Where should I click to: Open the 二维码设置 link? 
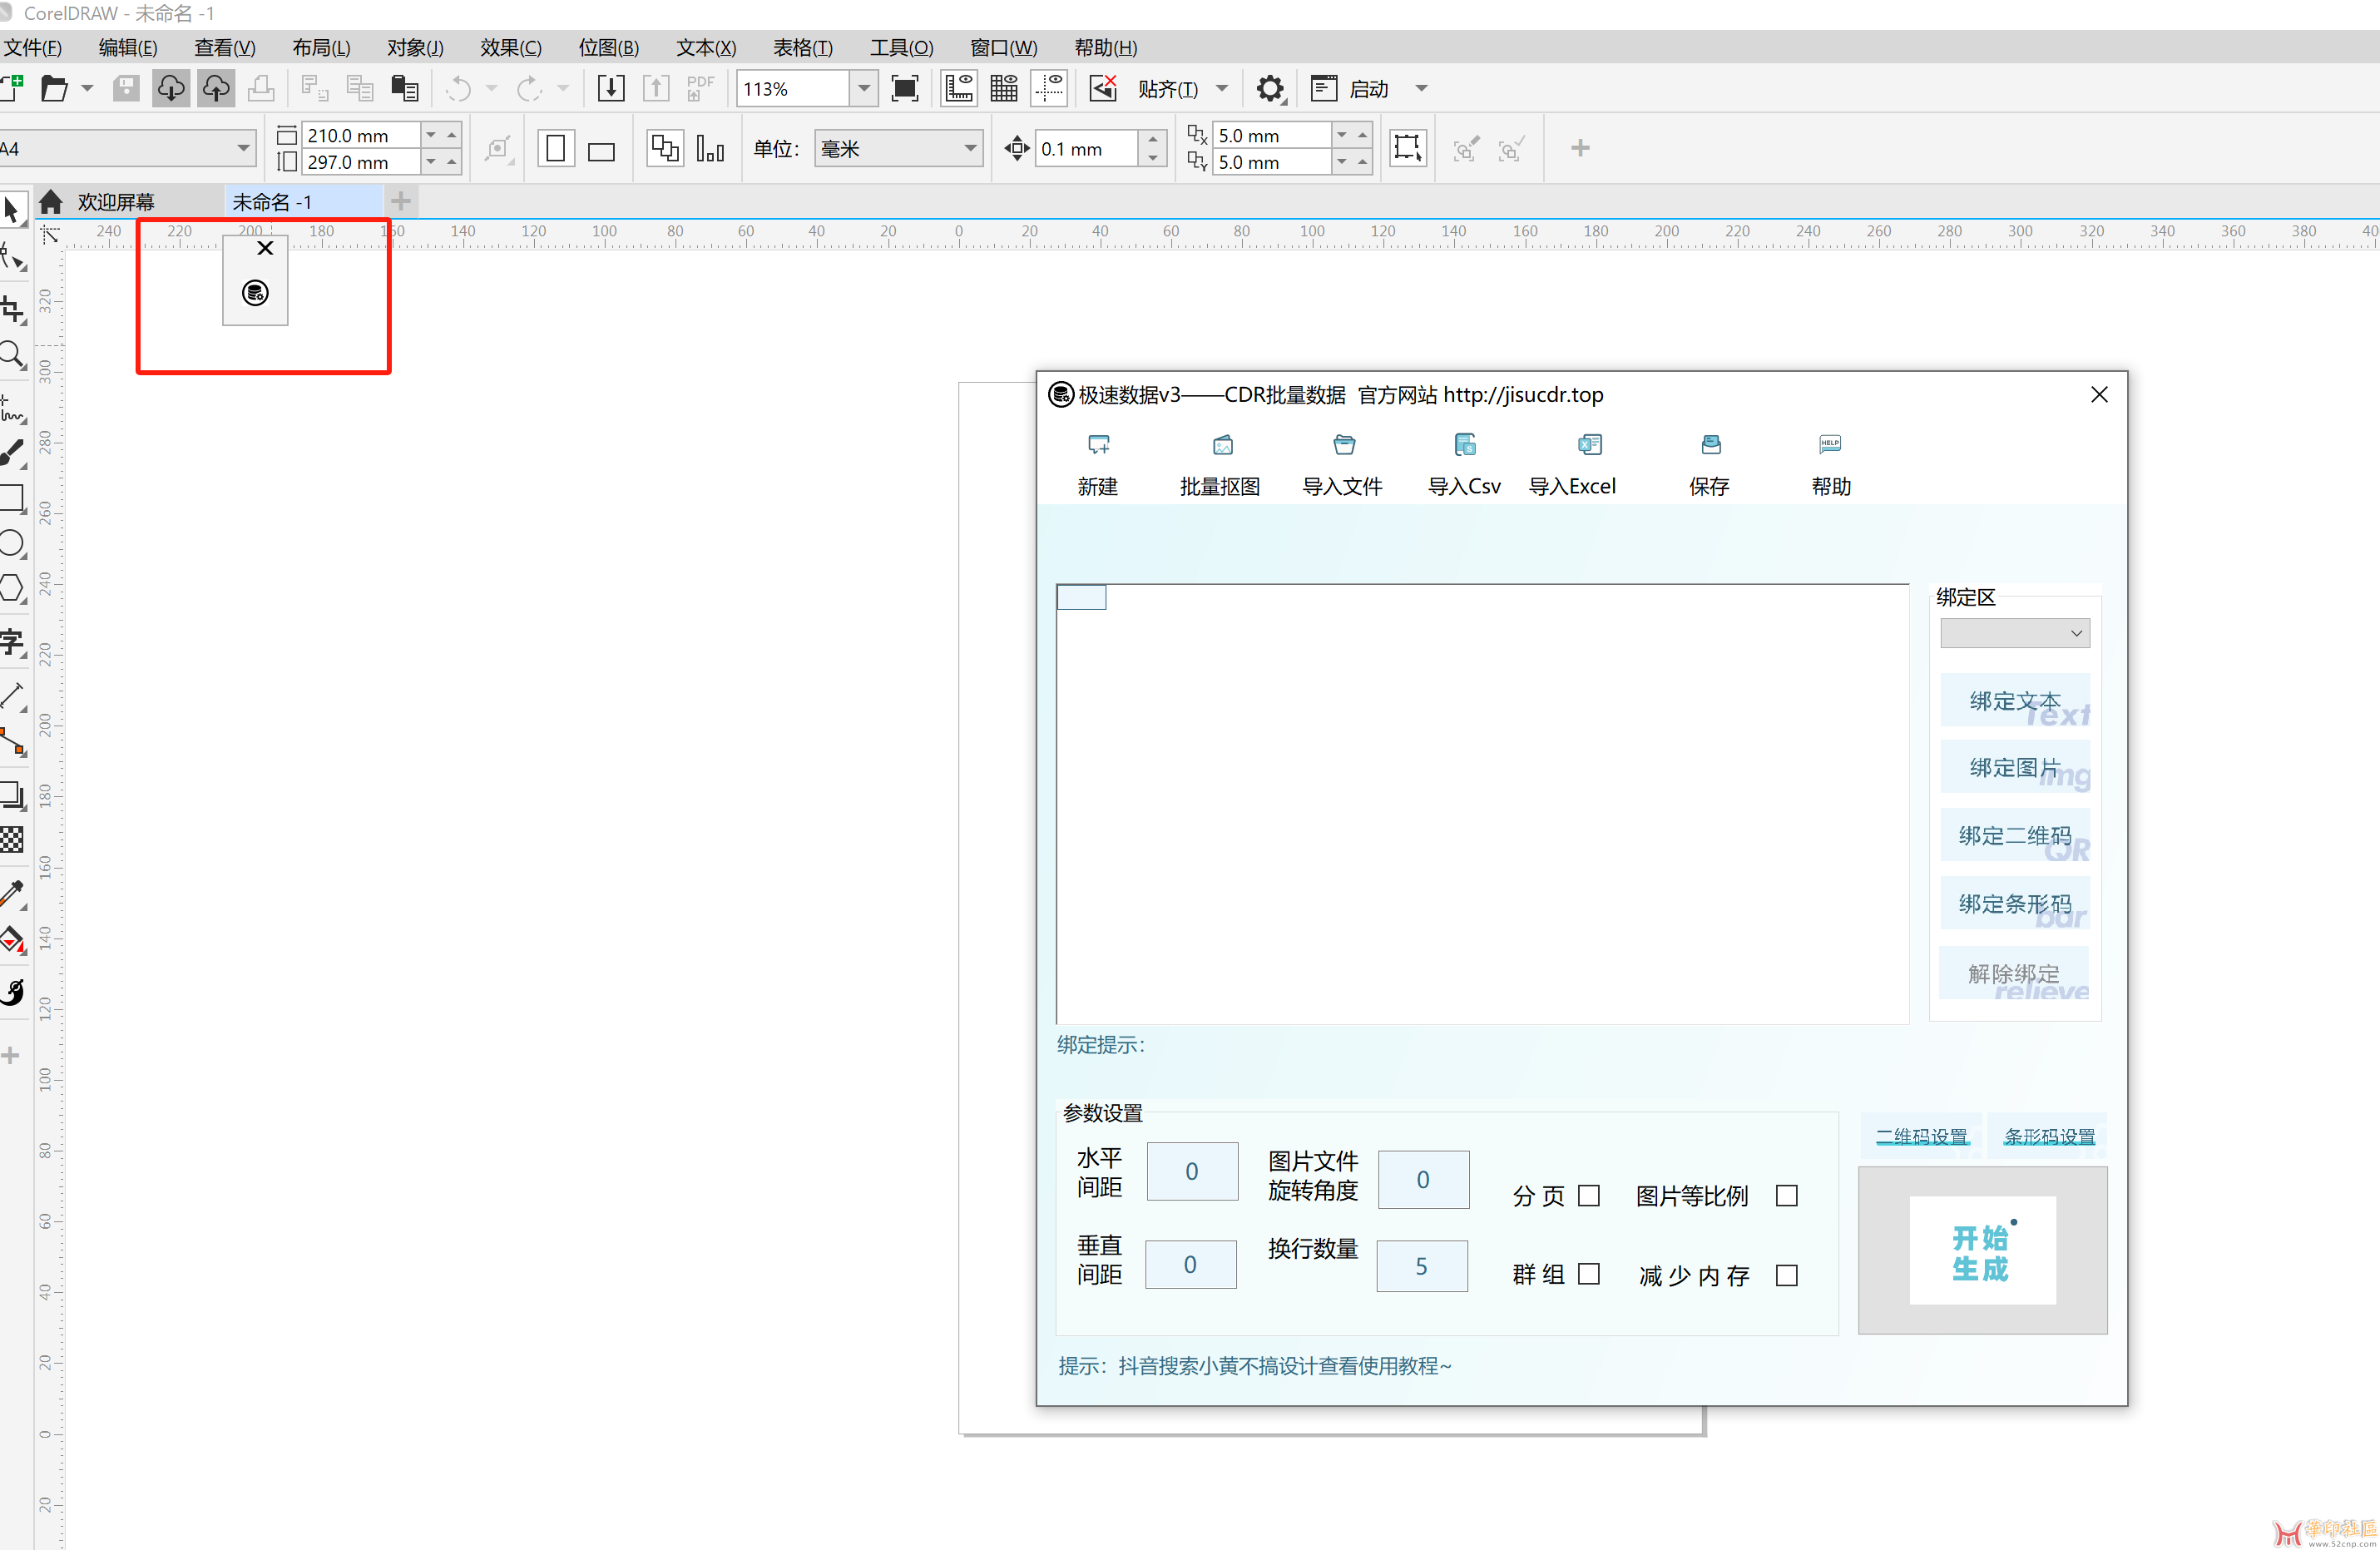click(1921, 1137)
